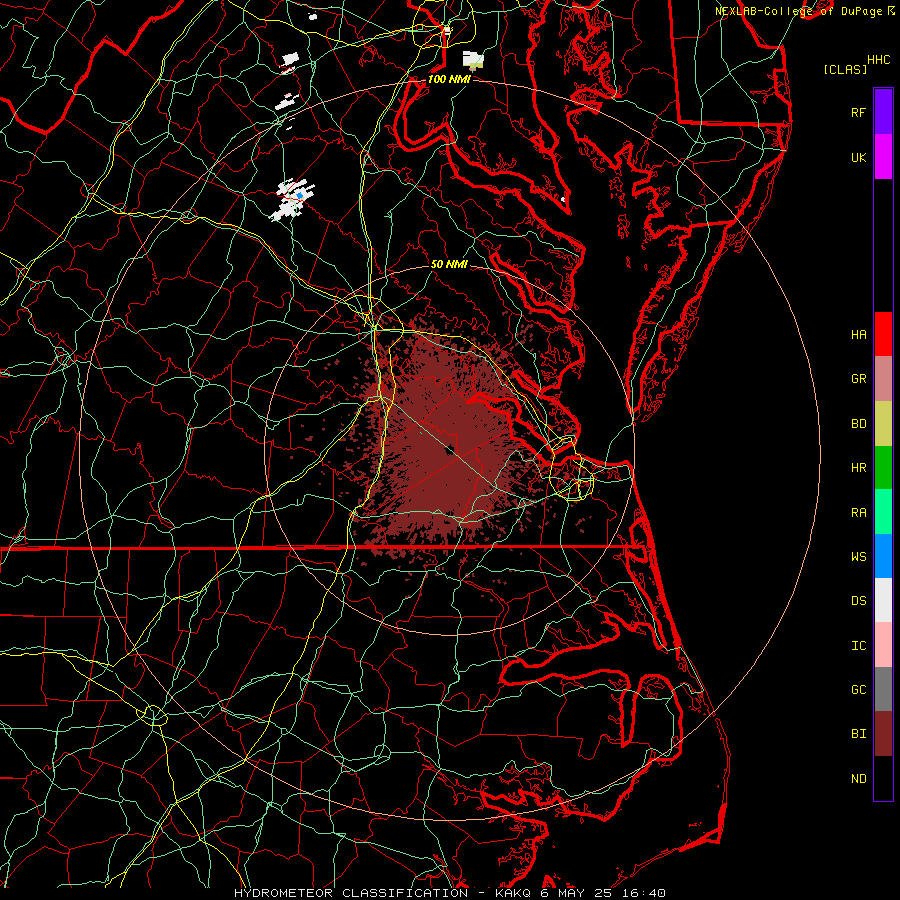Click the "WS" legend label

click(859, 557)
